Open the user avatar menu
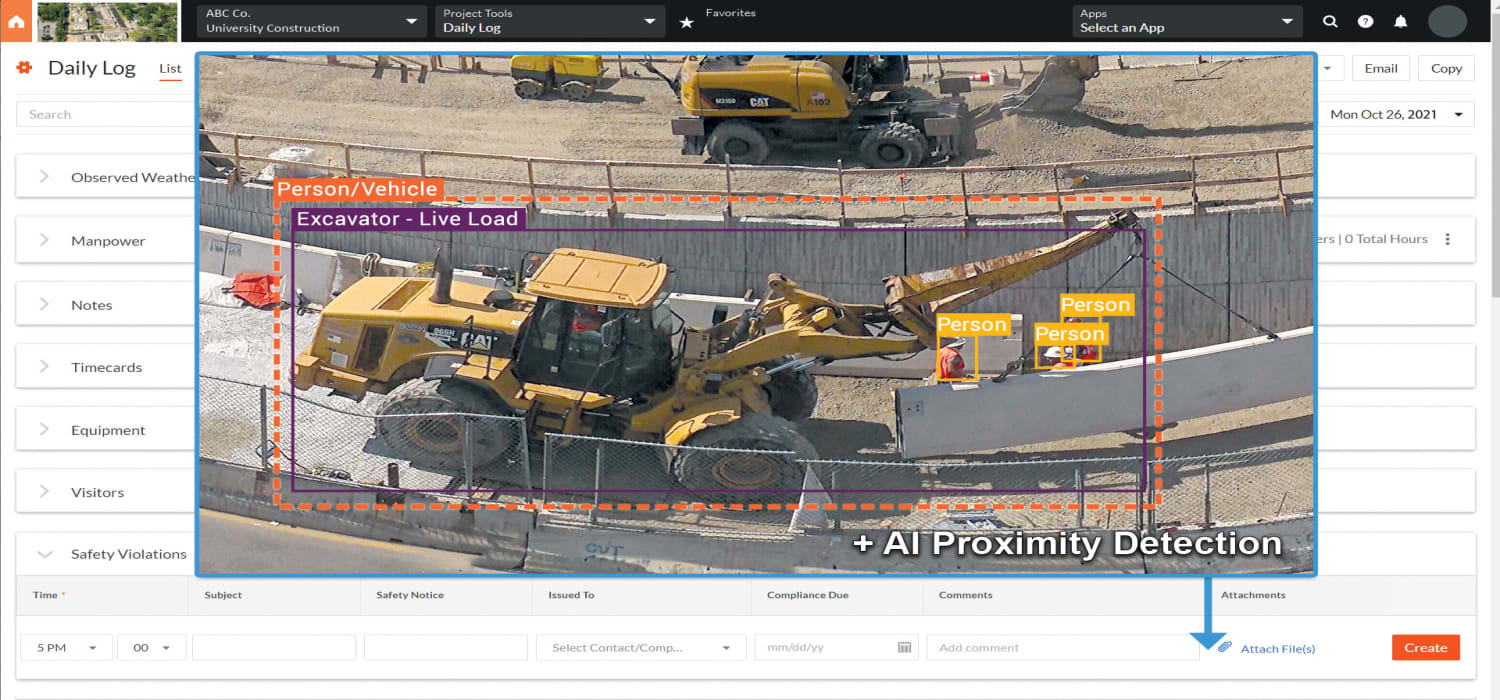Viewport: 1500px width, 700px height. tap(1447, 21)
